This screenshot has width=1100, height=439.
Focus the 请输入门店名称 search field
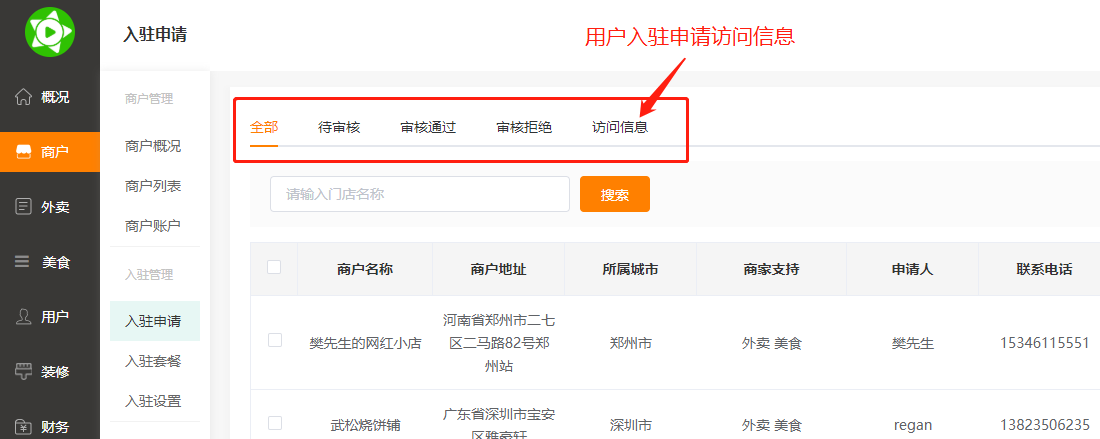click(x=420, y=194)
